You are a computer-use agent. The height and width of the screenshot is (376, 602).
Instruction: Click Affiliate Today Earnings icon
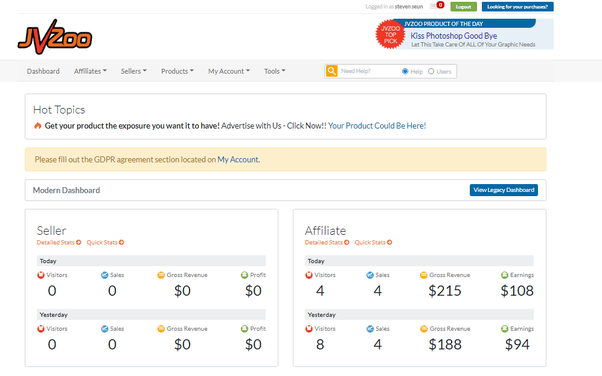point(504,275)
